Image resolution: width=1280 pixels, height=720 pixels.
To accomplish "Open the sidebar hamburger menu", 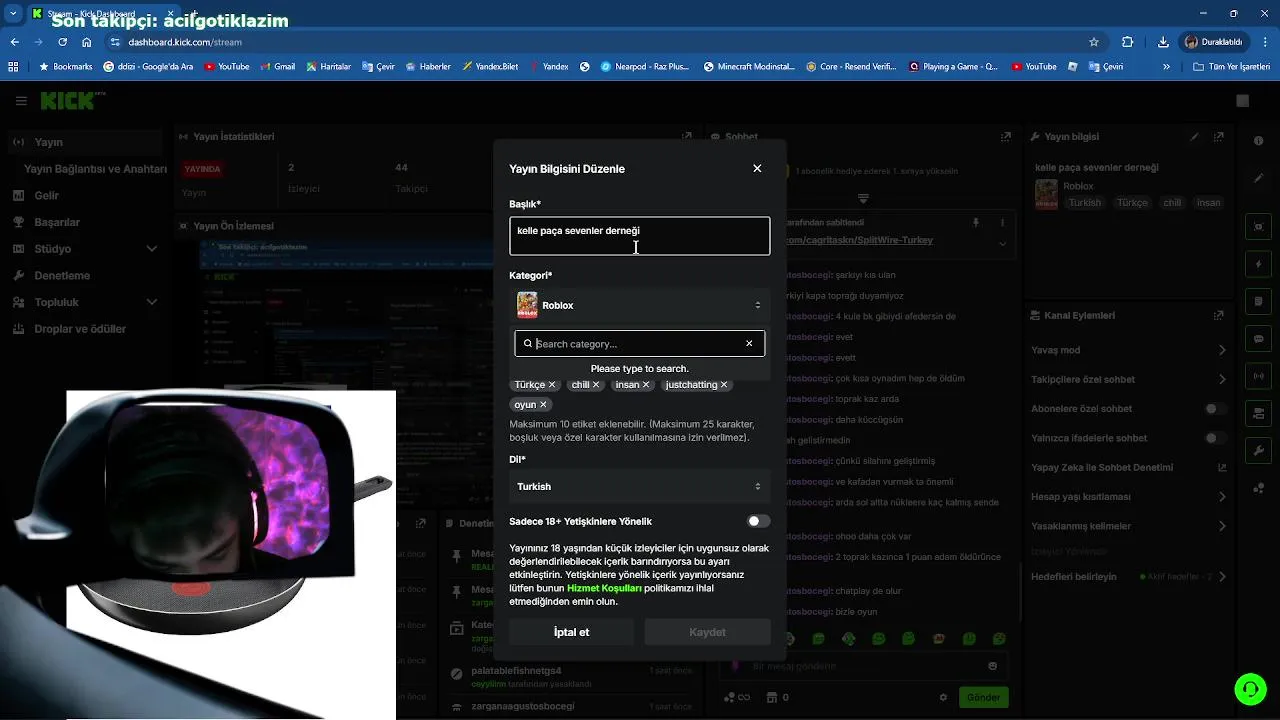I will click(21, 101).
